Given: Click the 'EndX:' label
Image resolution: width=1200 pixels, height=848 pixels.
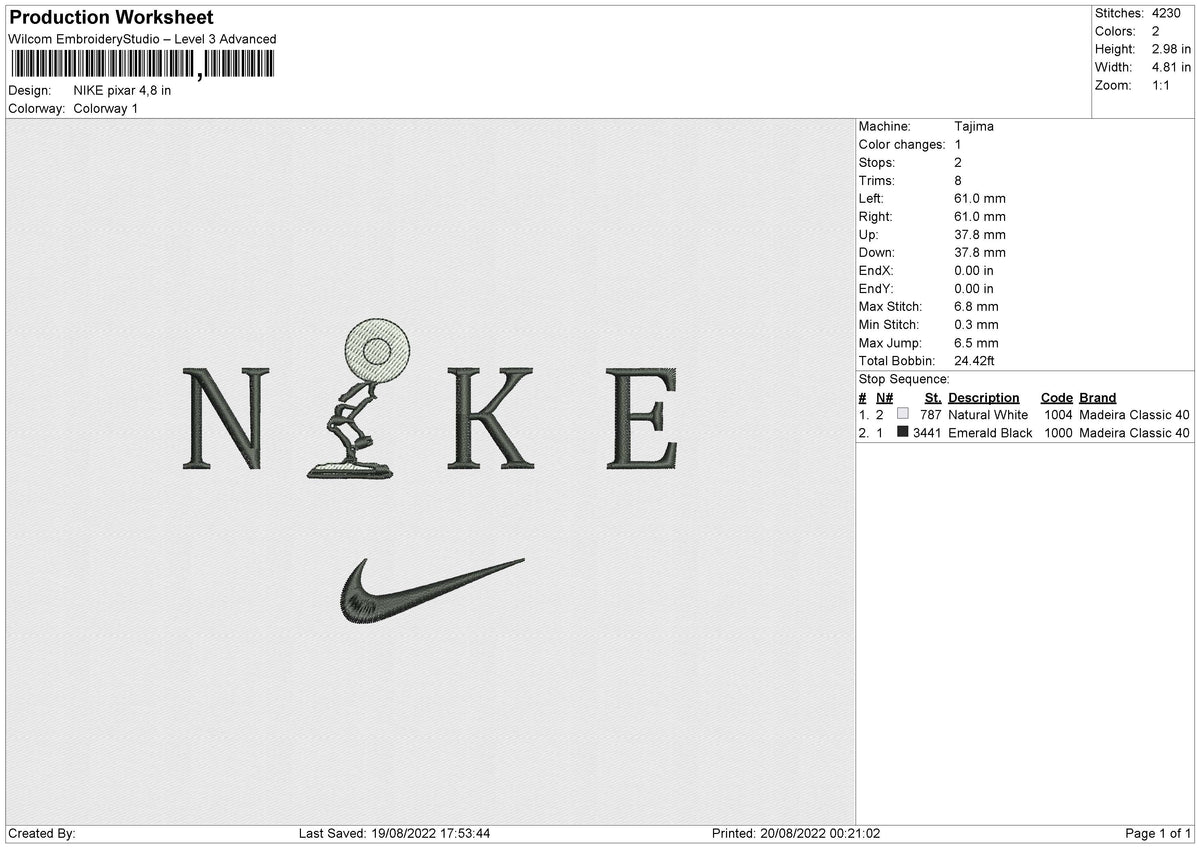Looking at the screenshot, I should click(876, 271).
